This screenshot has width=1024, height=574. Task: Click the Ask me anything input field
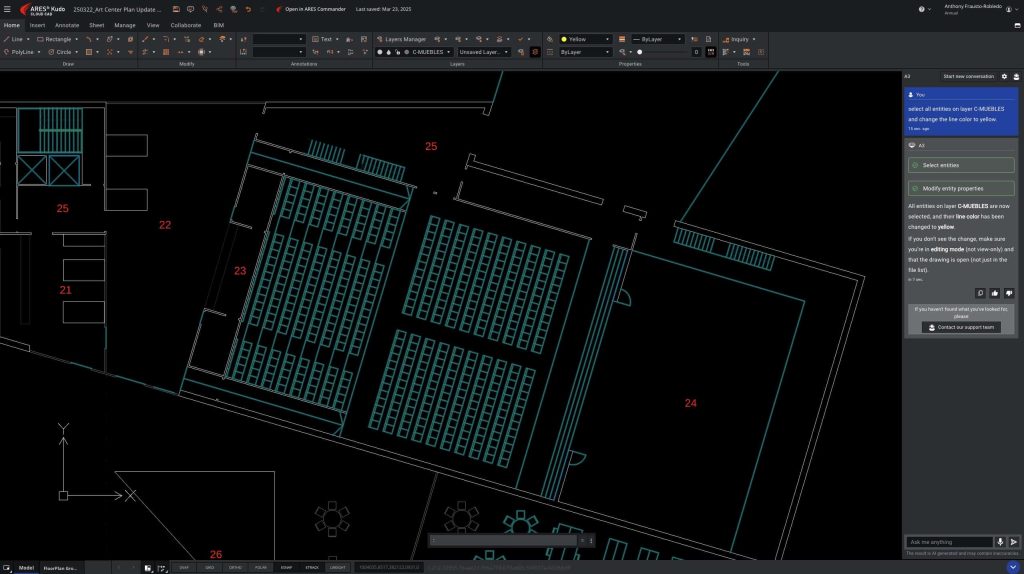coord(950,541)
